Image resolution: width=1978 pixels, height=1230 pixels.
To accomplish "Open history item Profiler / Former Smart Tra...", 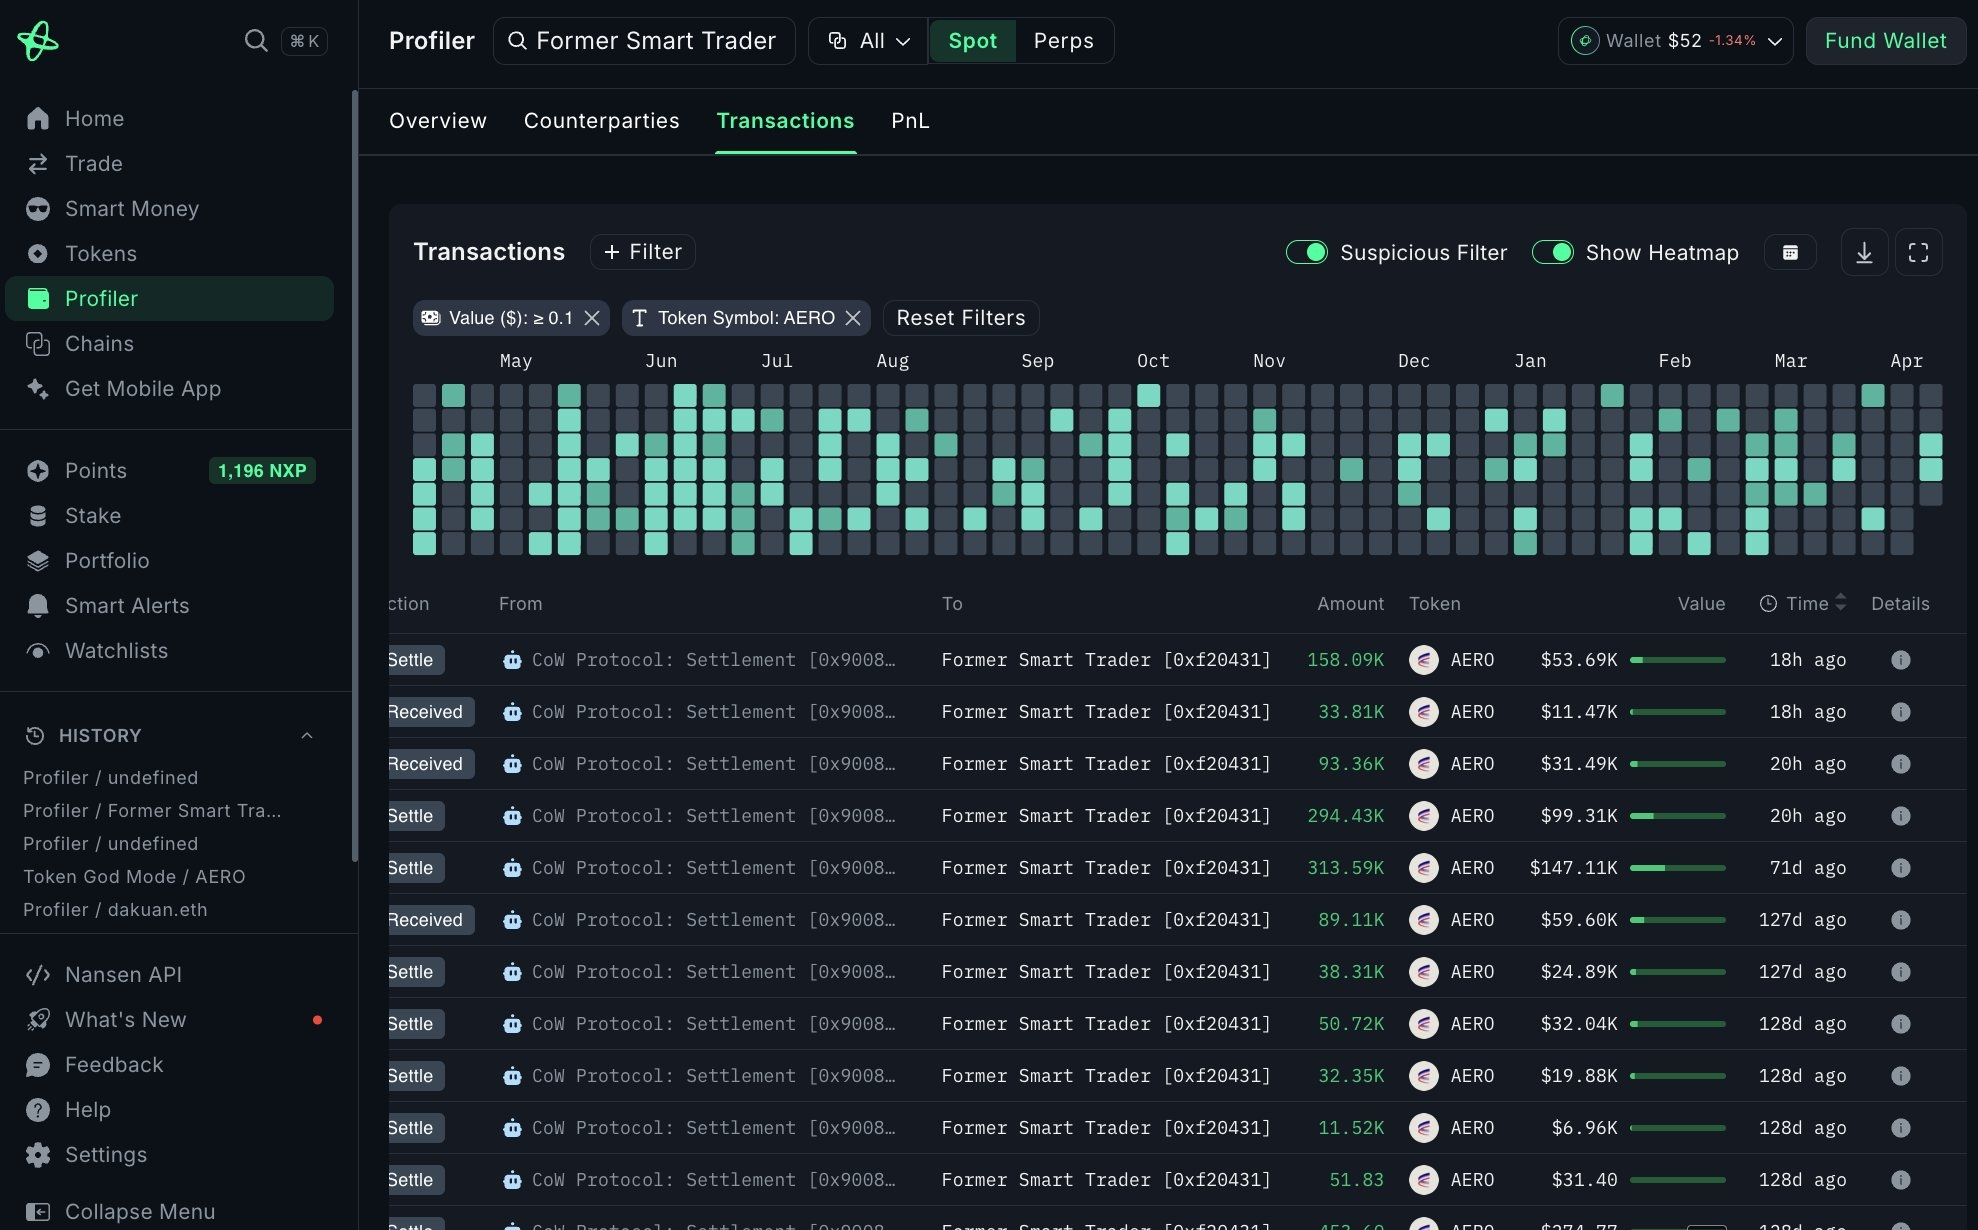I will point(152,810).
